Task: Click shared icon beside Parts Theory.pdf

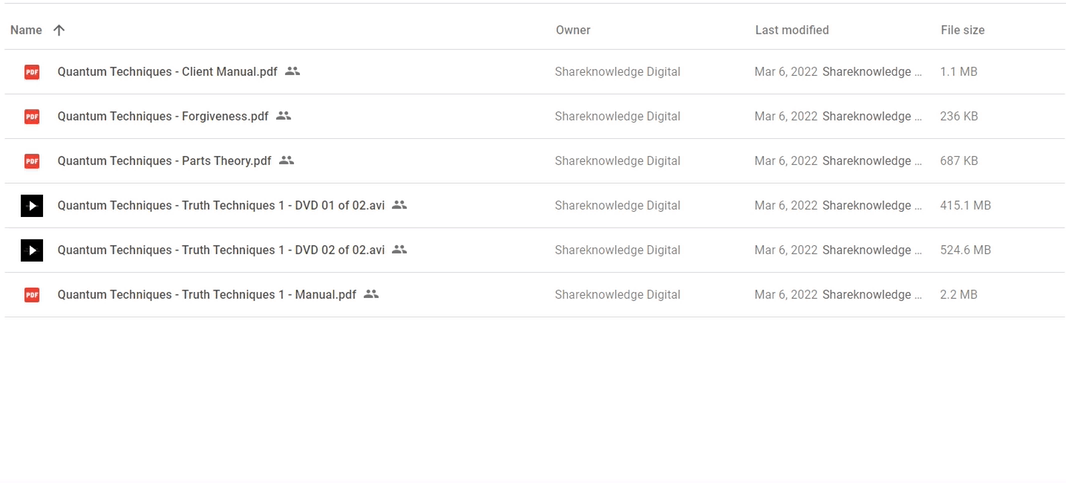Action: point(286,160)
